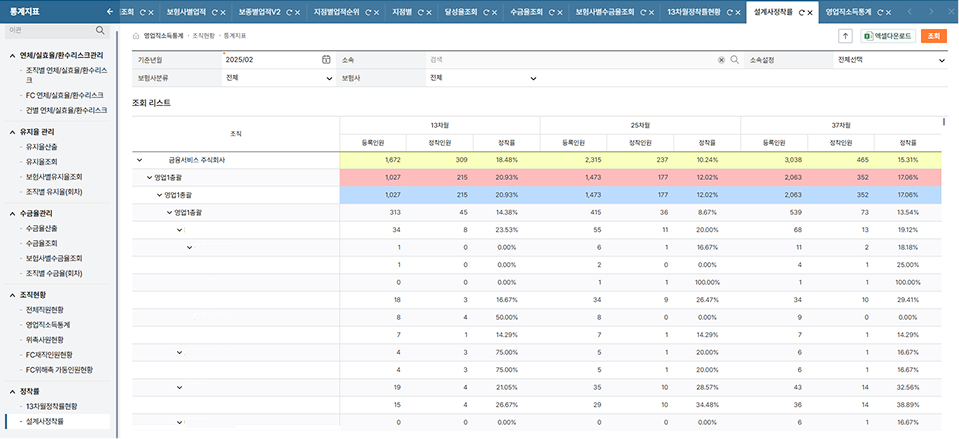Open FC위해촉 가동인원현황 in the sidebar
The height and width of the screenshot is (439, 959).
[60, 370]
